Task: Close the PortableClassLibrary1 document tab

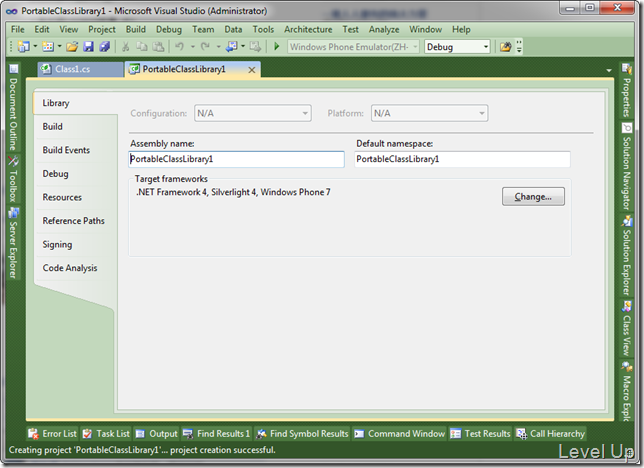Action: tap(252, 70)
